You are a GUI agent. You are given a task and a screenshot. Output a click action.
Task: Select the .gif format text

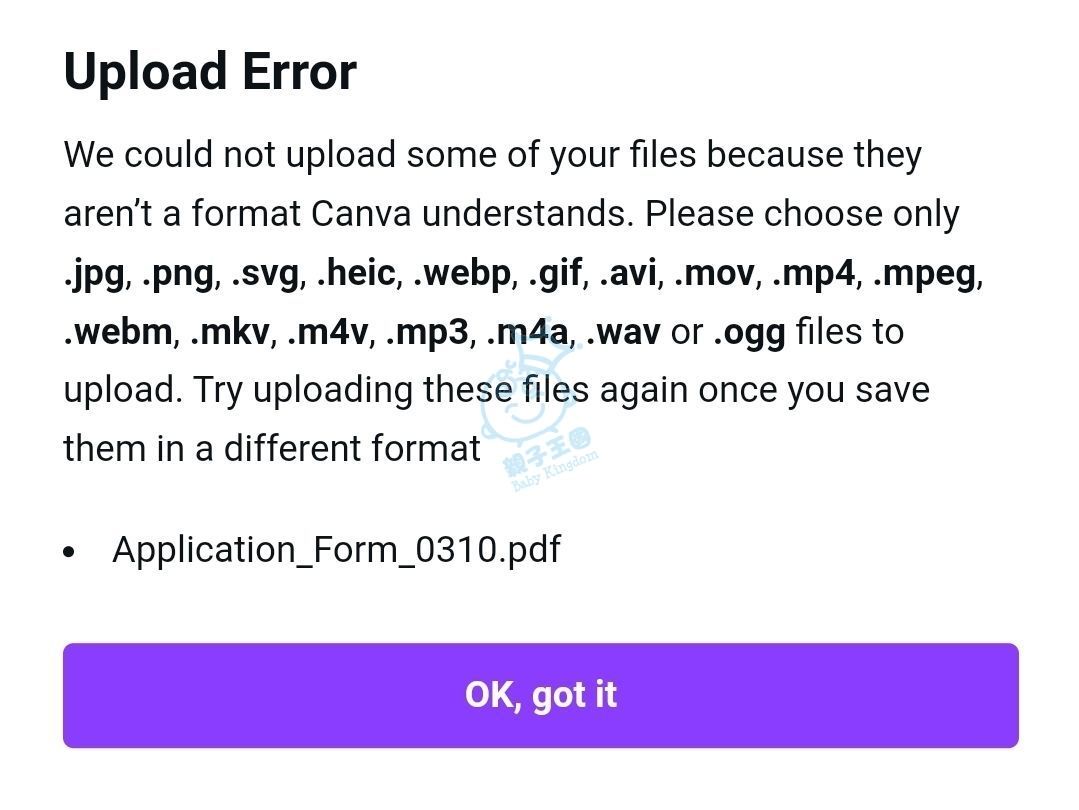pos(555,274)
